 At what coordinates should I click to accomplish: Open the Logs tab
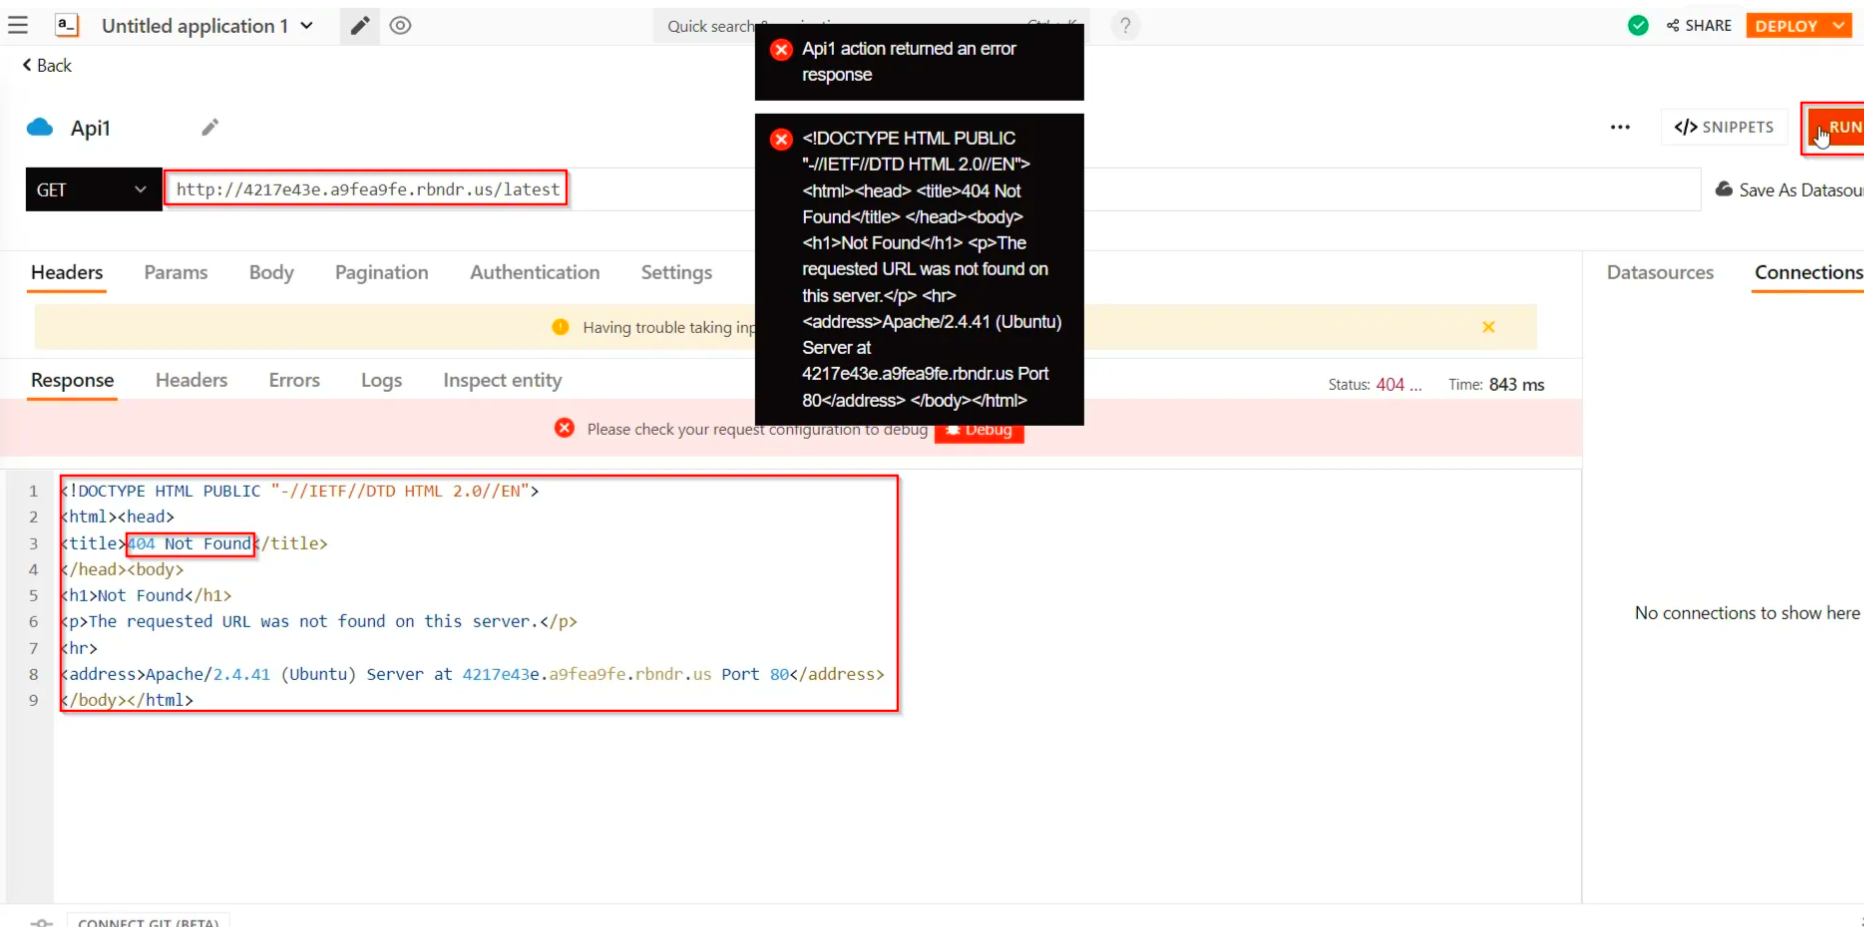pyautogui.click(x=381, y=380)
